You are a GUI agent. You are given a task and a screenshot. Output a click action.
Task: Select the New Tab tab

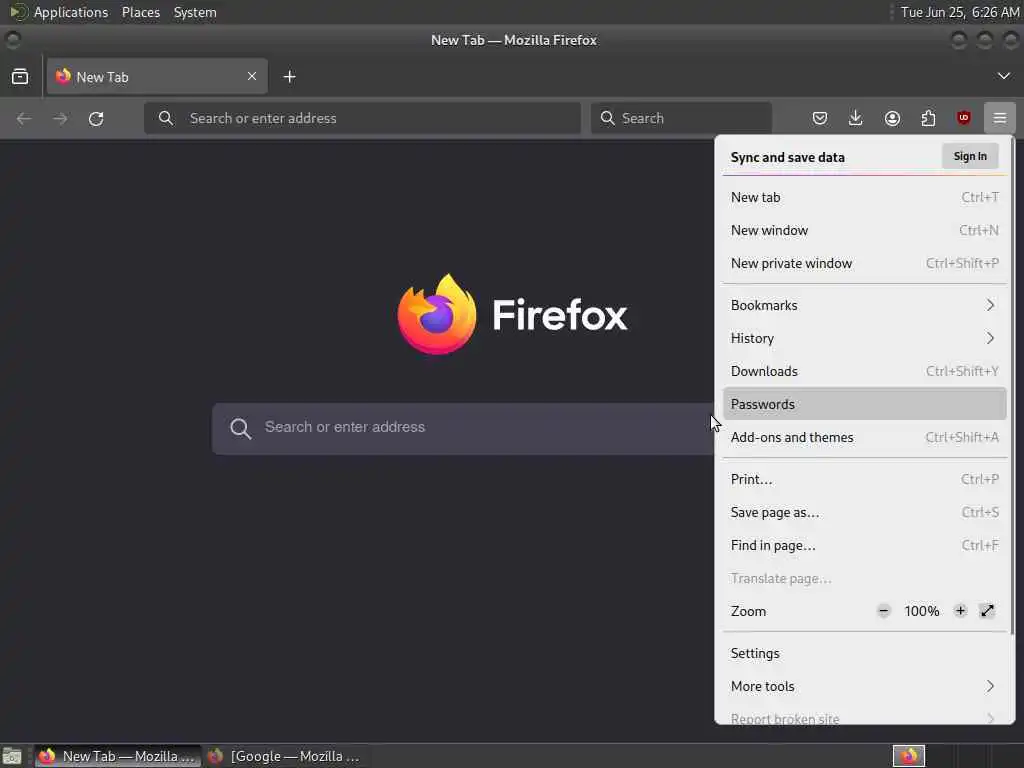tap(157, 76)
